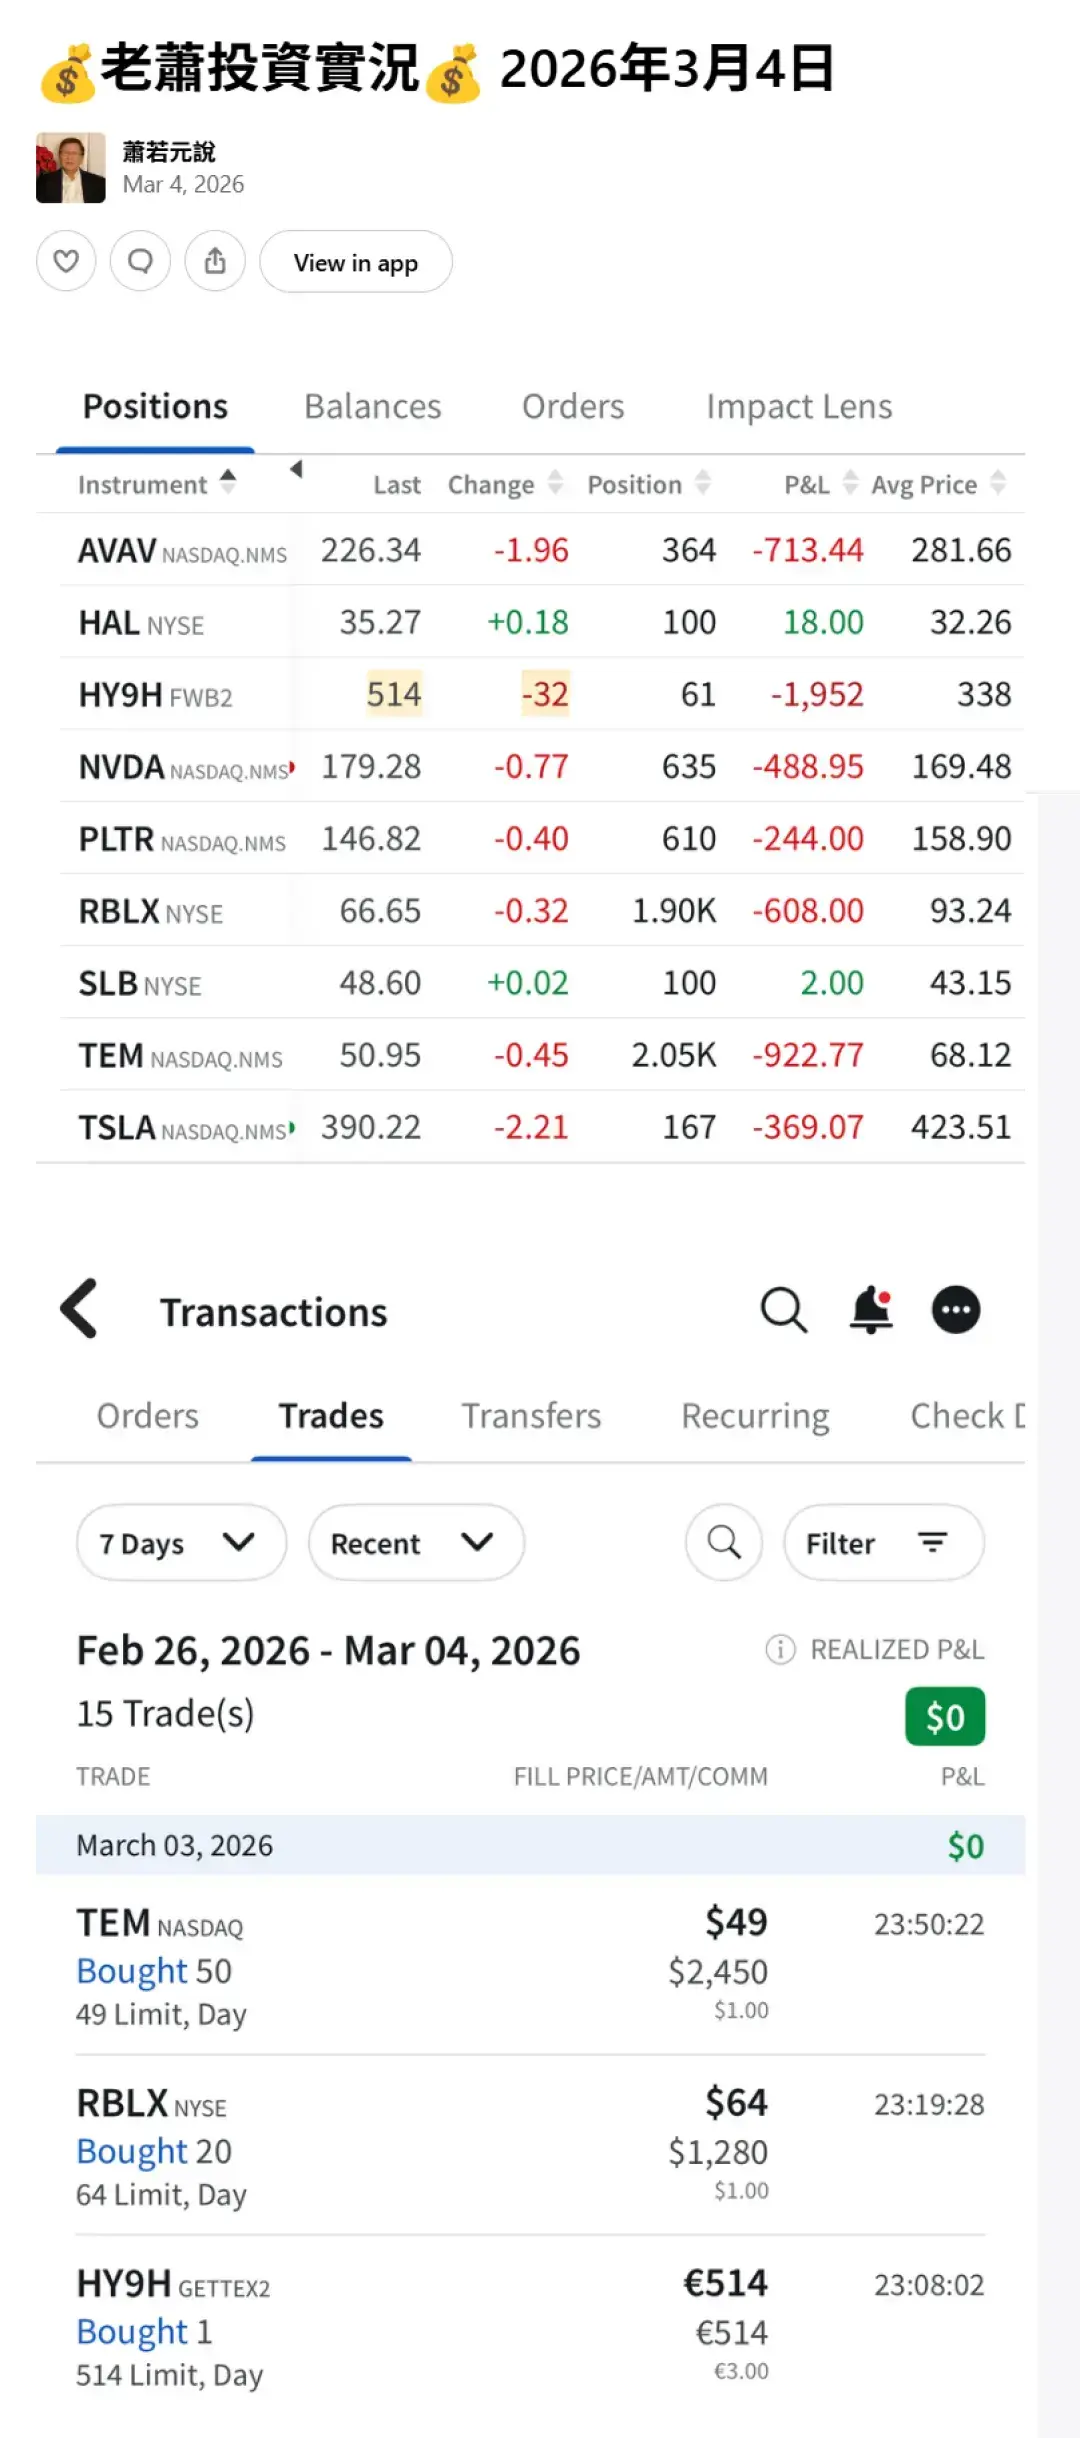
Task: Open the author's profile photo
Action: pyautogui.click(x=71, y=168)
